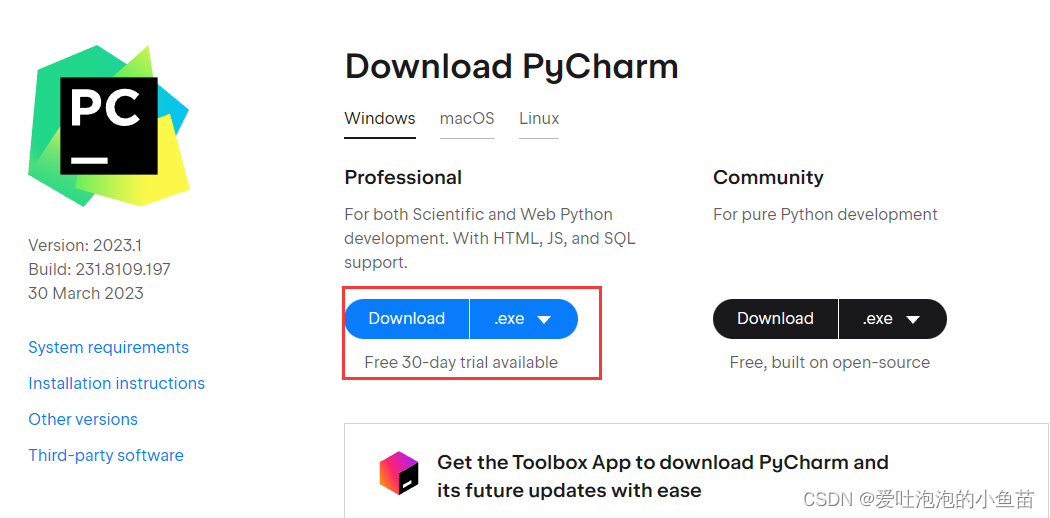1050x518 pixels.
Task: Click the Professional edition heading
Action: (403, 177)
